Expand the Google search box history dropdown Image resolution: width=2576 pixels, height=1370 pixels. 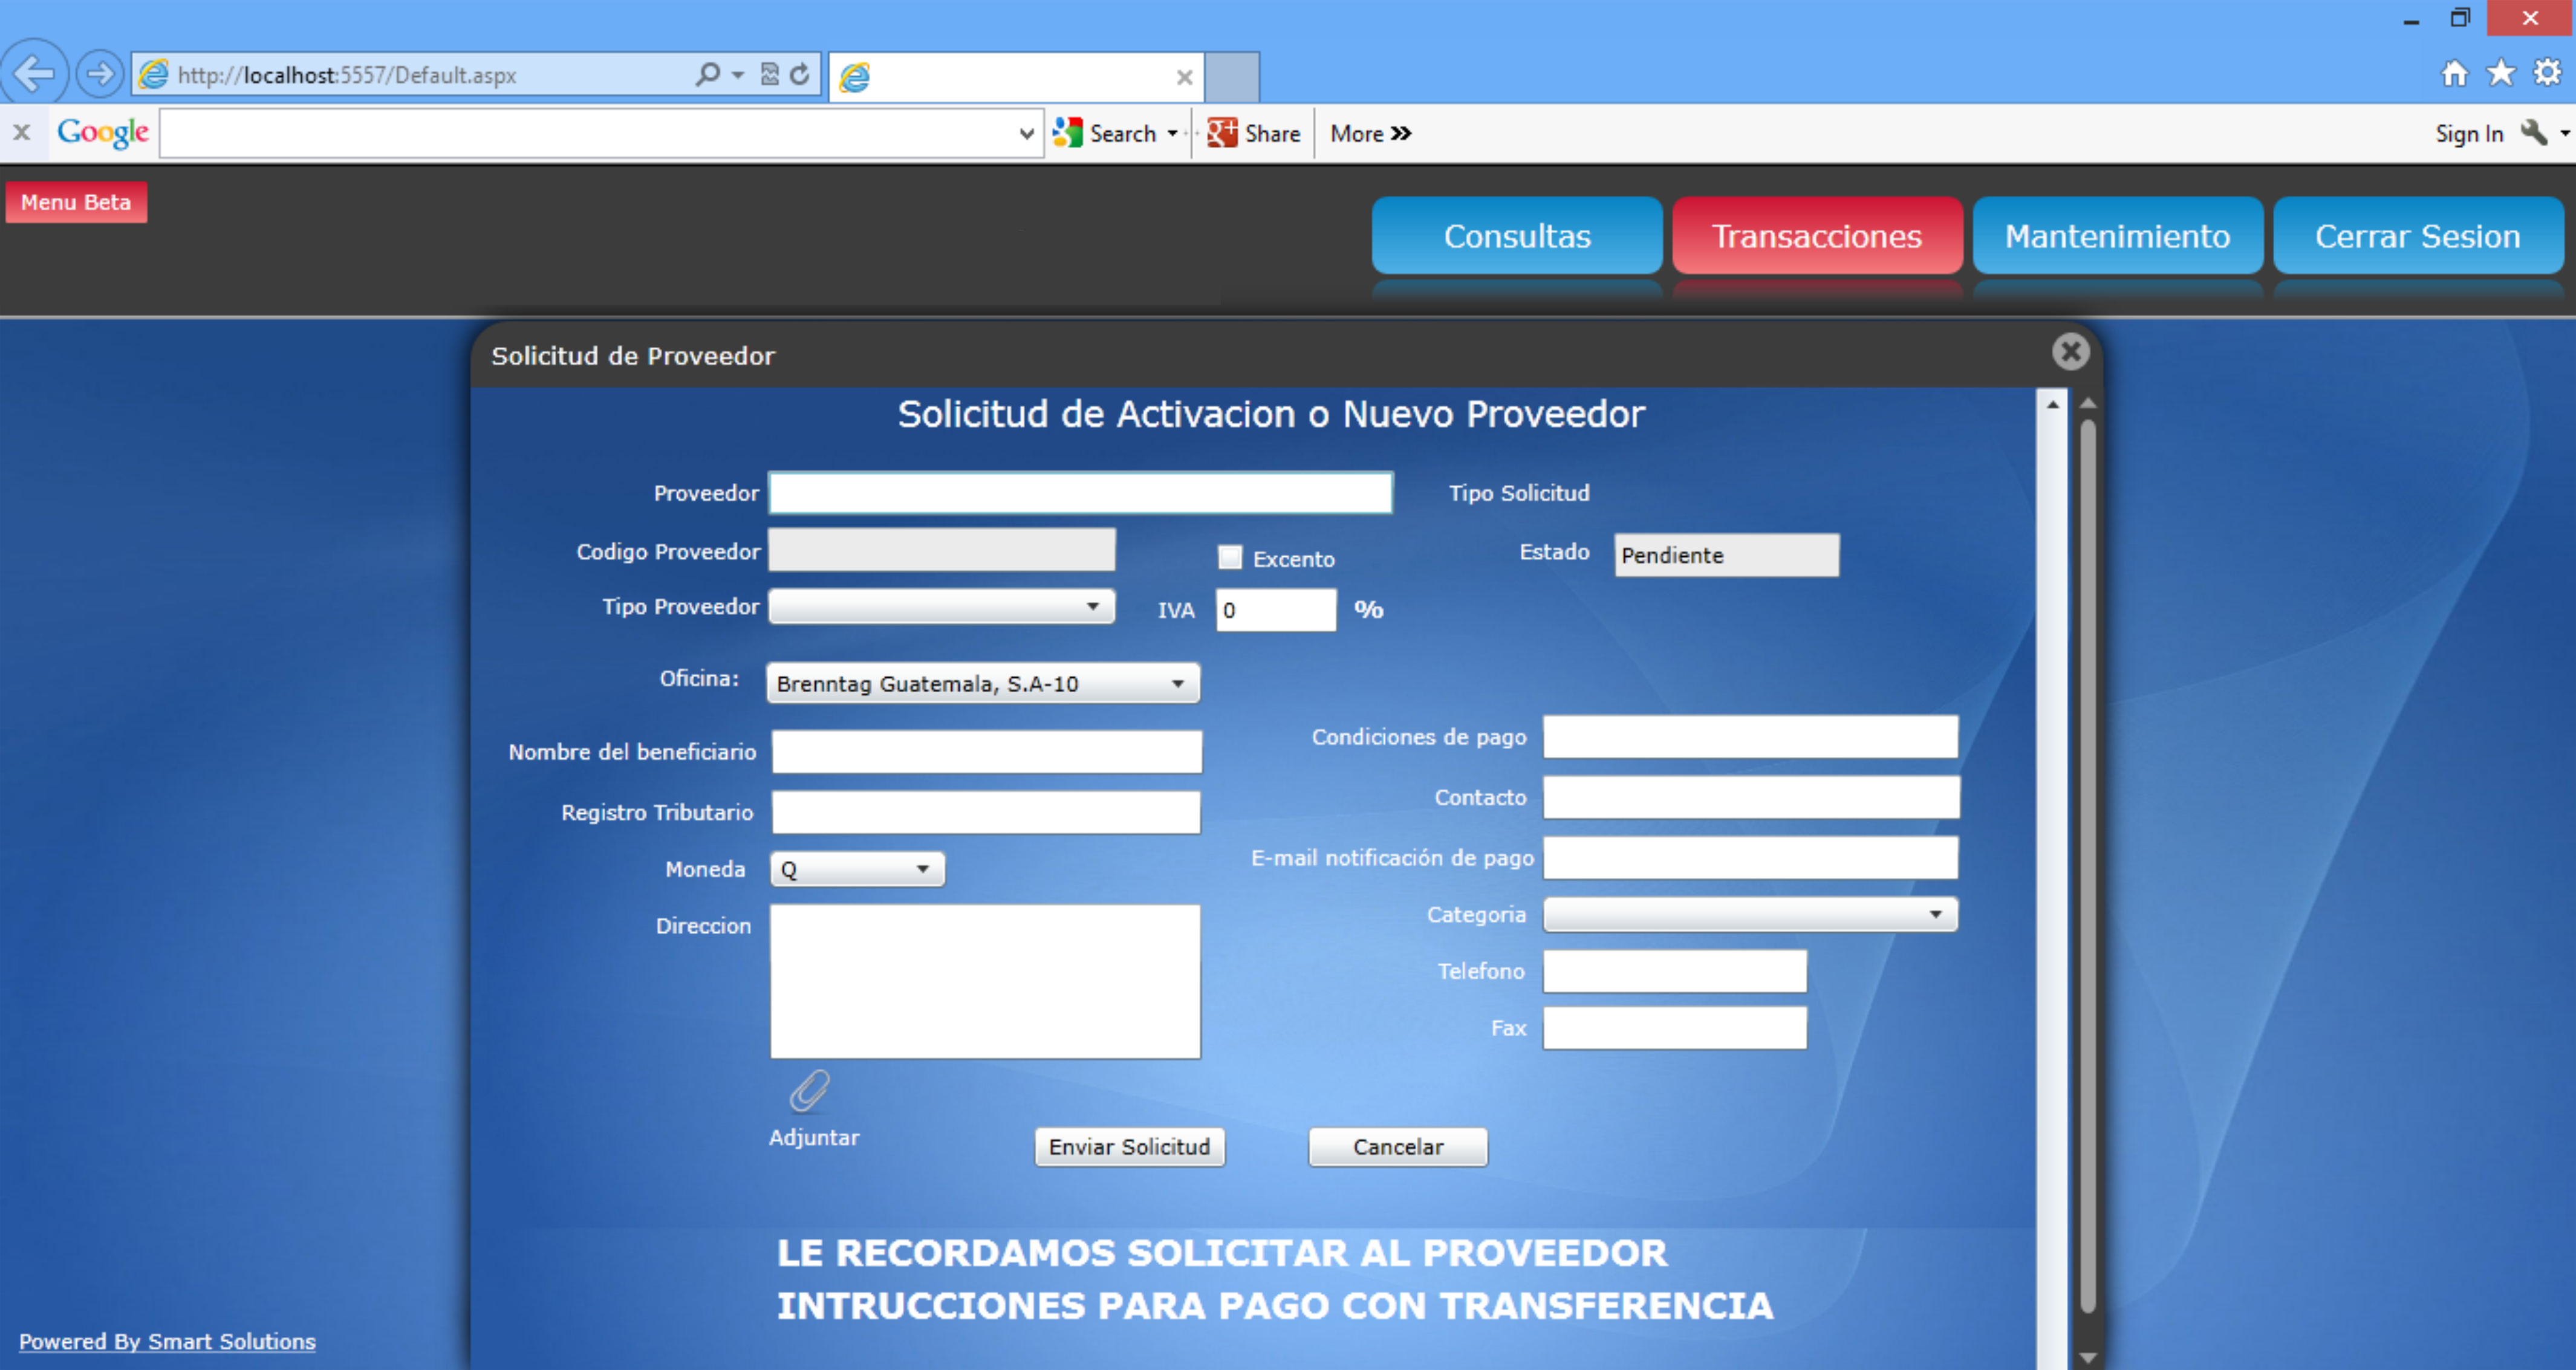(1027, 133)
